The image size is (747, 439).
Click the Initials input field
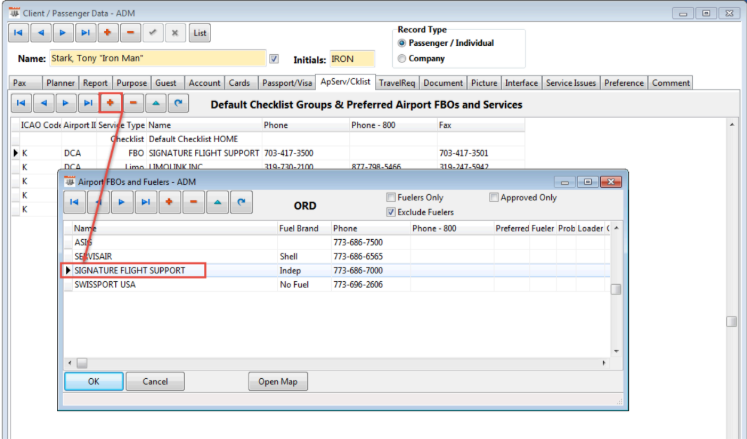tap(351, 59)
